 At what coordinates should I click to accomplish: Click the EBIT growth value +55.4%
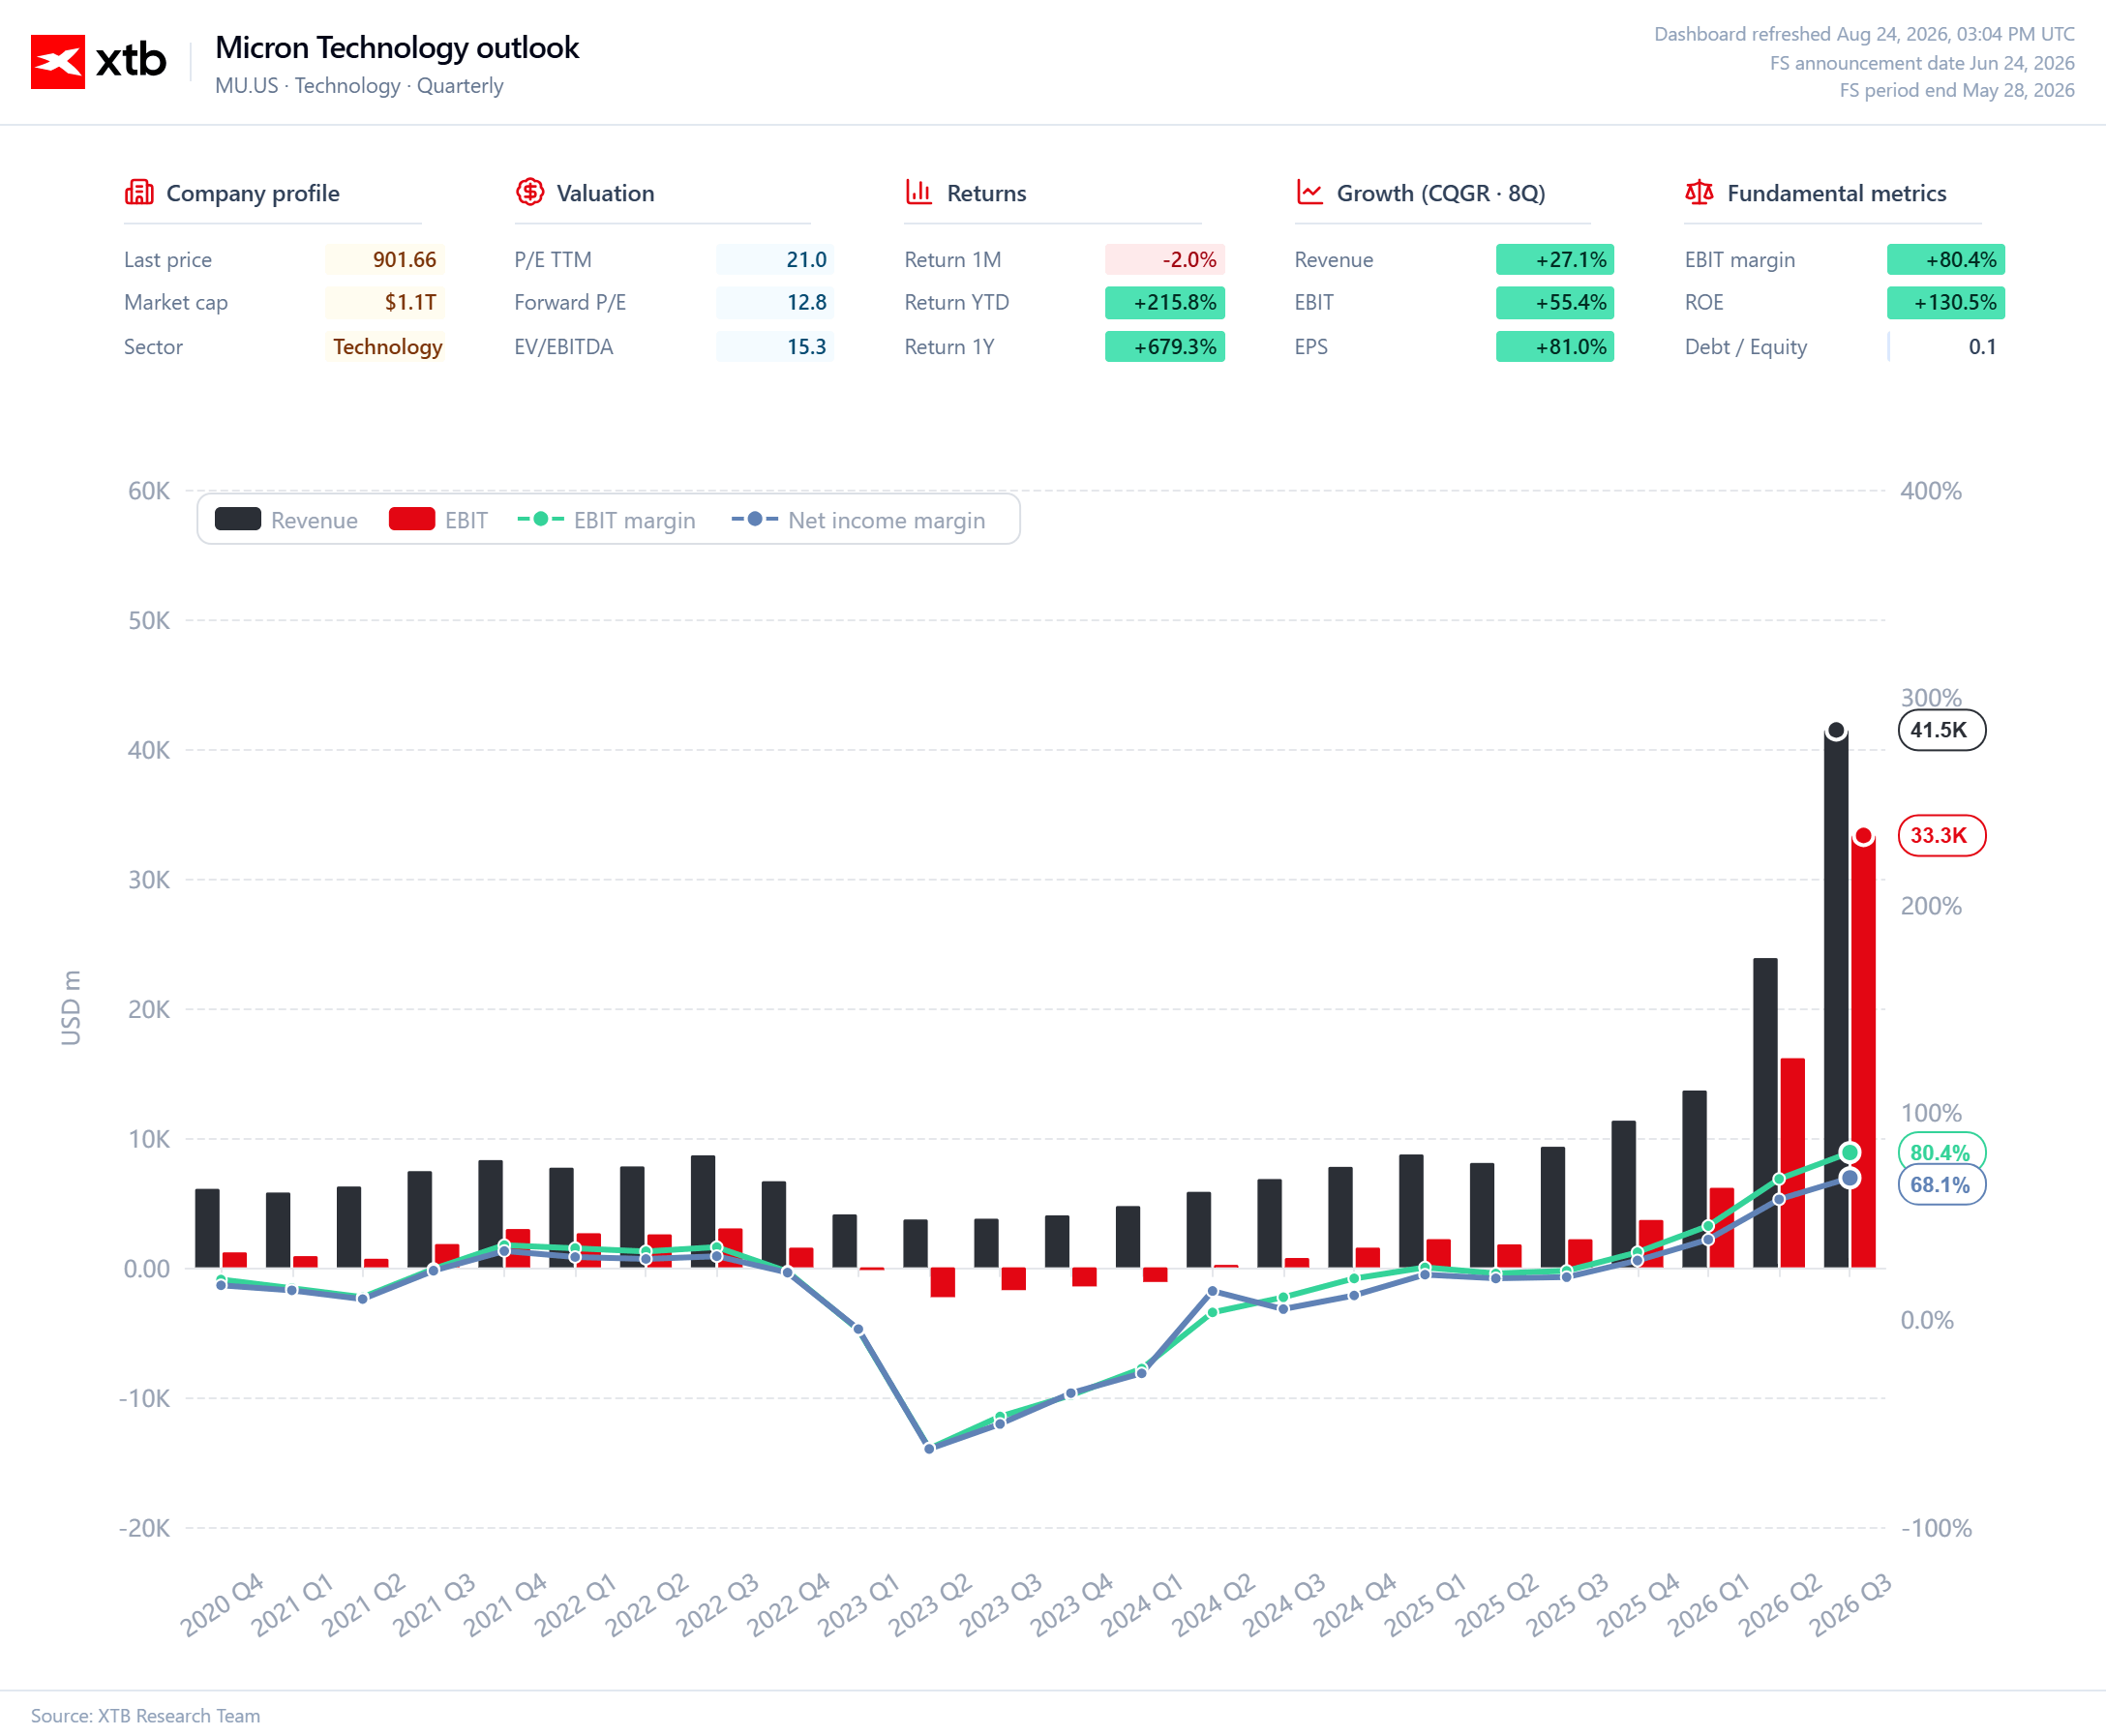(1555, 302)
